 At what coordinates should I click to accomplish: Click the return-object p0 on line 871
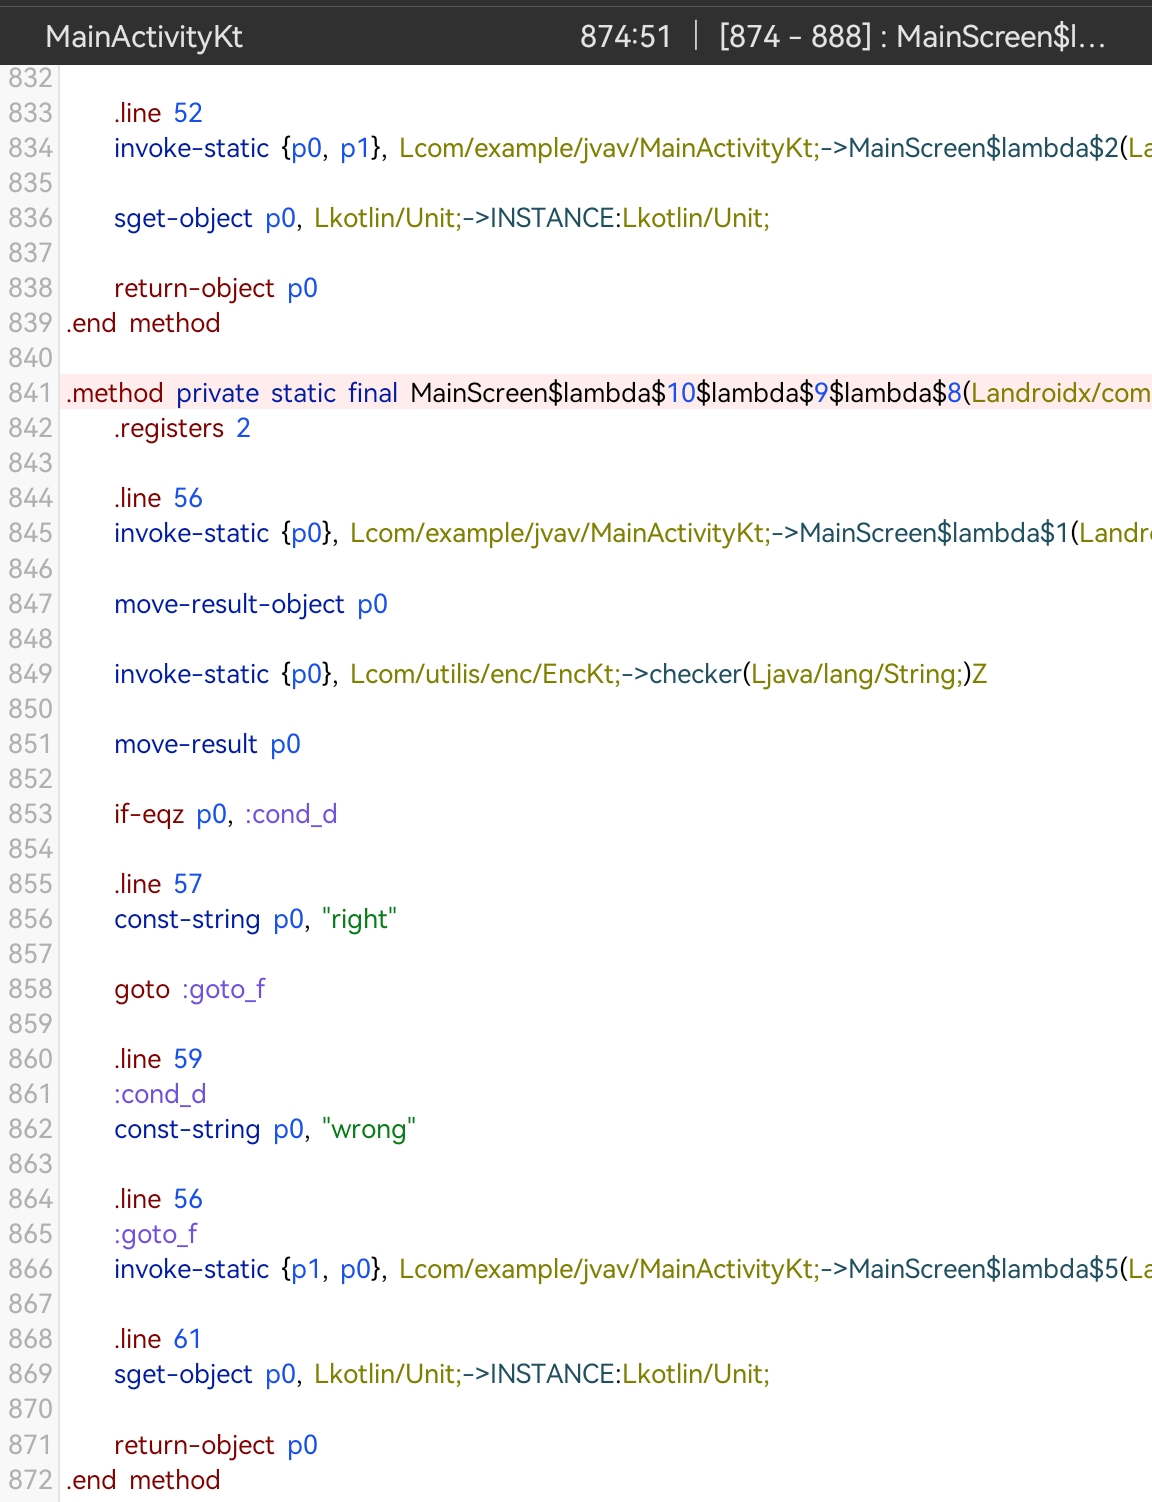(x=215, y=1445)
